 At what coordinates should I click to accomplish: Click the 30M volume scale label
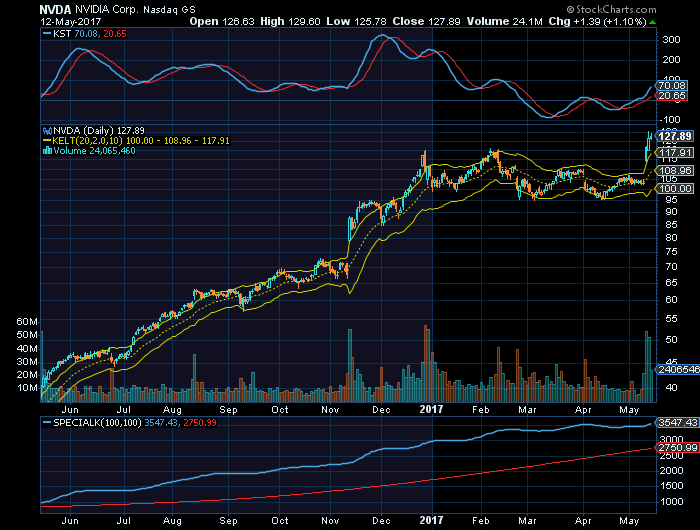[x=27, y=362]
